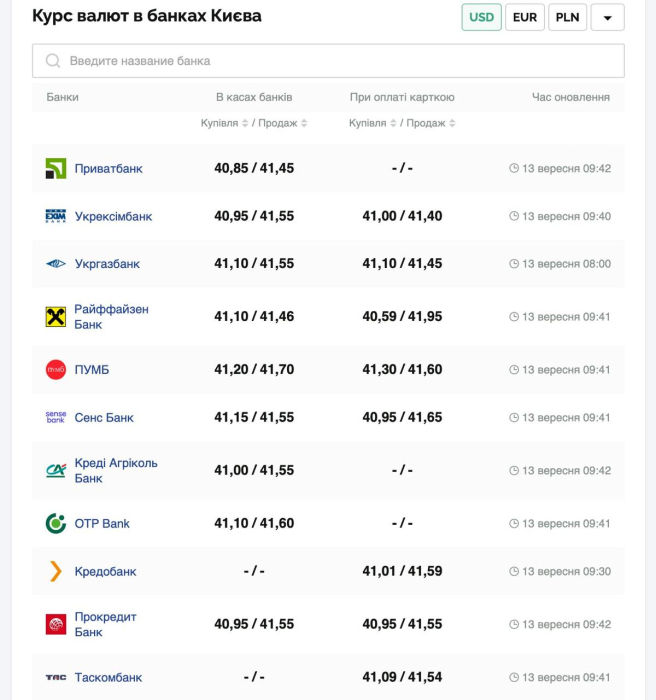Image resolution: width=656 pixels, height=700 pixels.
Task: Open the more currencies dropdown arrow
Action: click(x=607, y=17)
